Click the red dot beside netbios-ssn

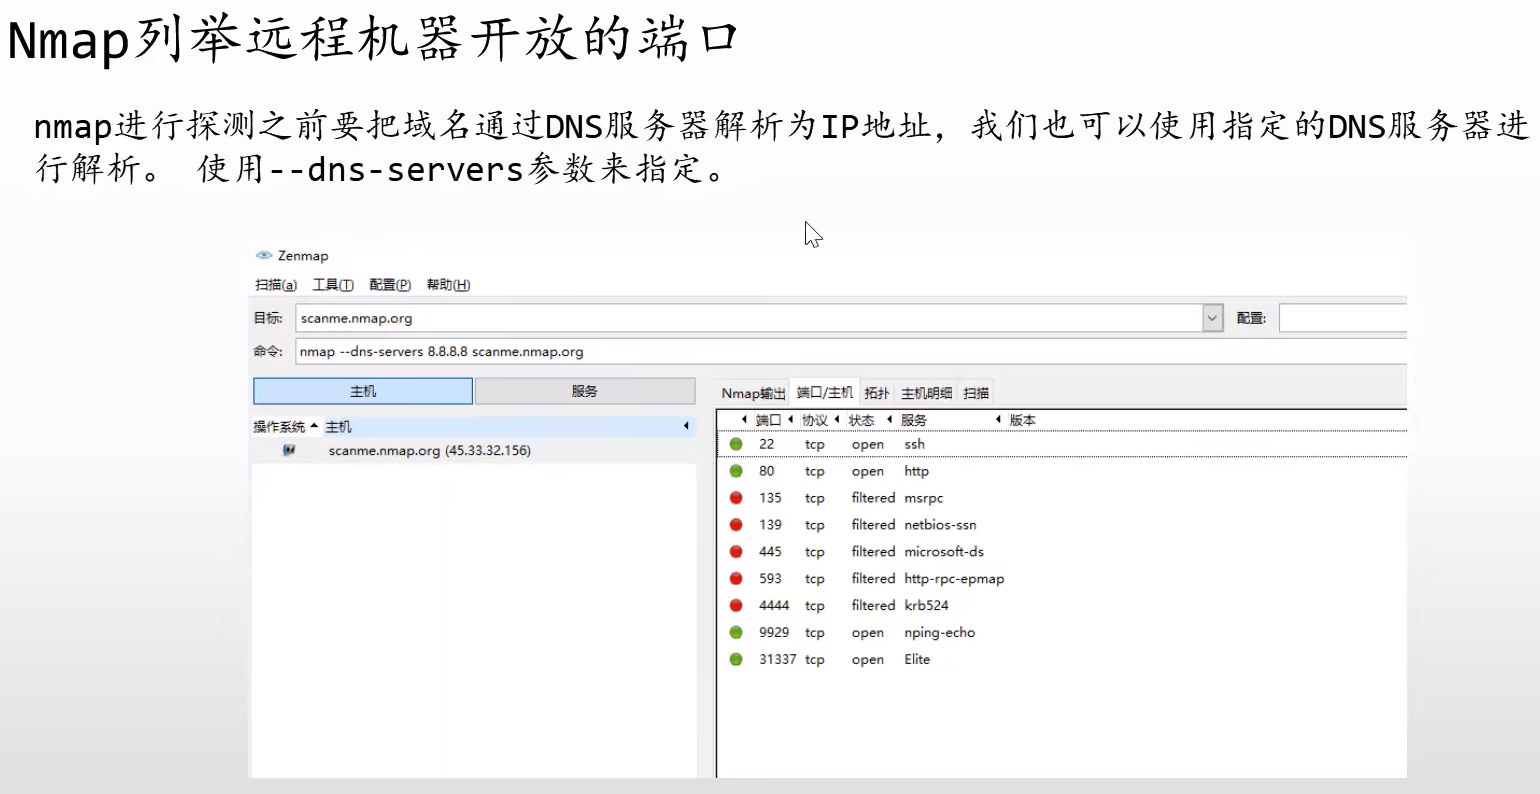737,524
